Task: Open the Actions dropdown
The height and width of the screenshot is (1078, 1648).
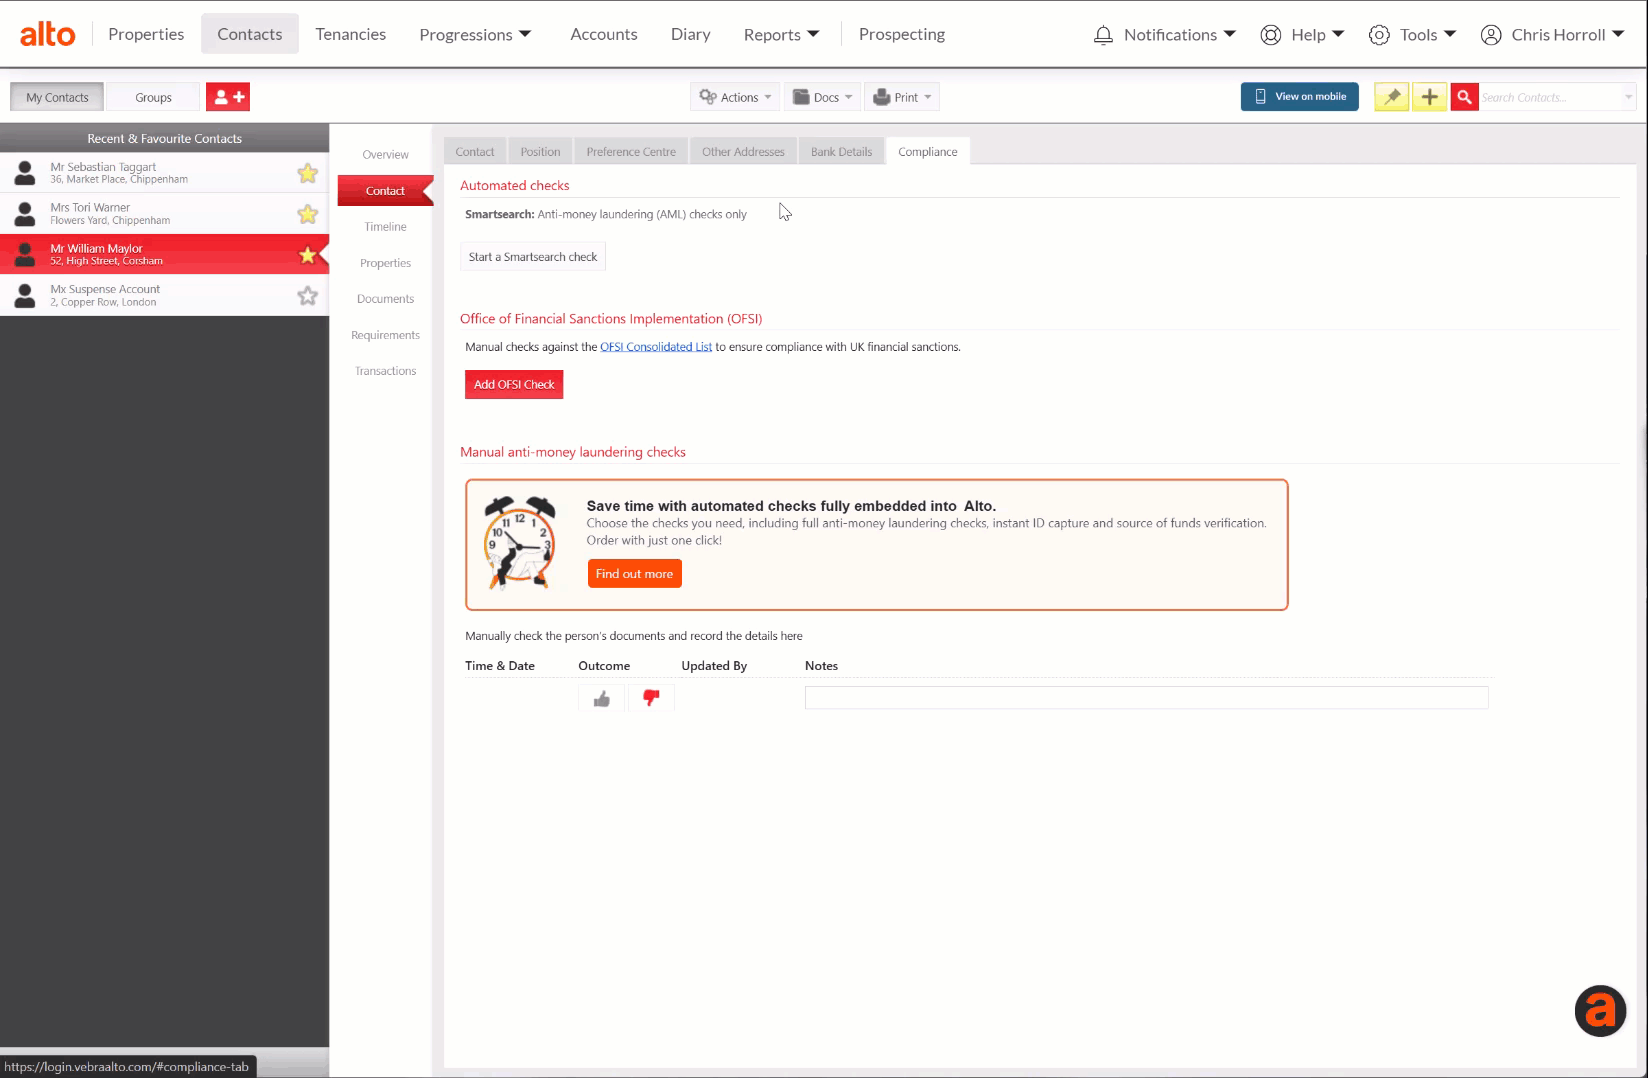Action: pyautogui.click(x=735, y=96)
